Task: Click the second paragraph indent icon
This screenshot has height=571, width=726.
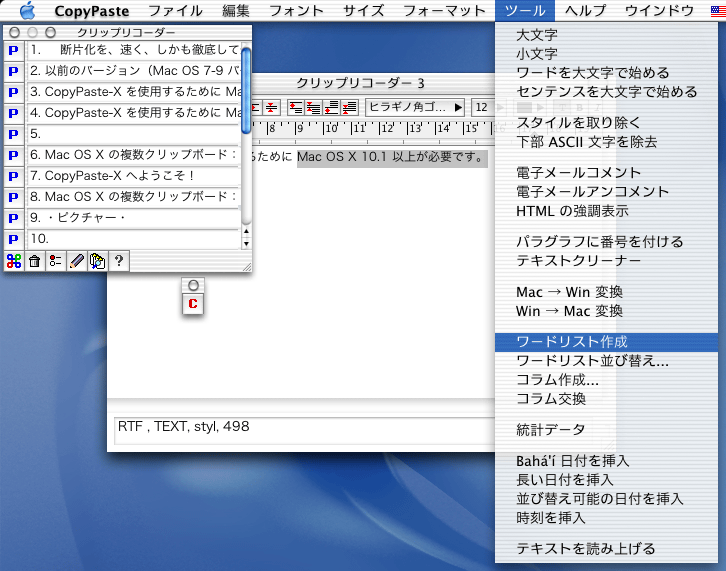Action: pos(313,108)
